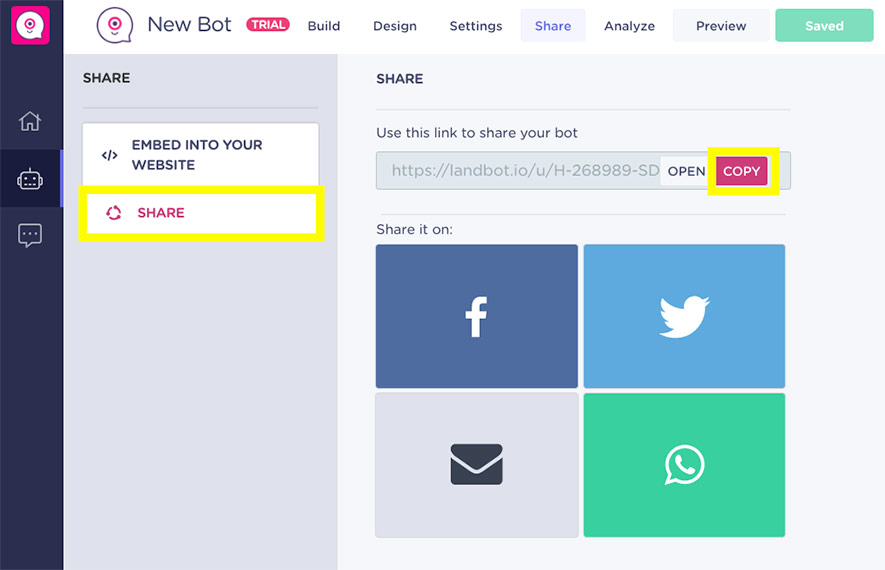Click the Preview button
885x570 pixels.
(x=721, y=26)
